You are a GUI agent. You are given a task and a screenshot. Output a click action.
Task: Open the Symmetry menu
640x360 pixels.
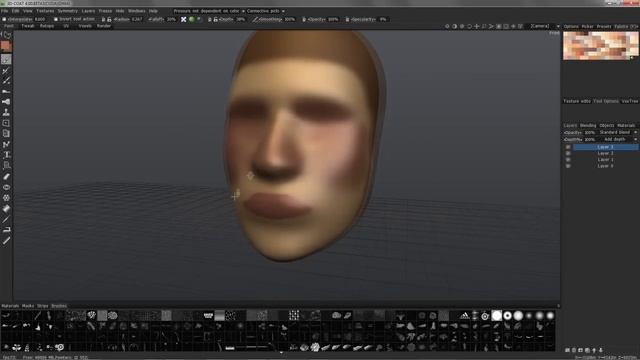coord(67,11)
